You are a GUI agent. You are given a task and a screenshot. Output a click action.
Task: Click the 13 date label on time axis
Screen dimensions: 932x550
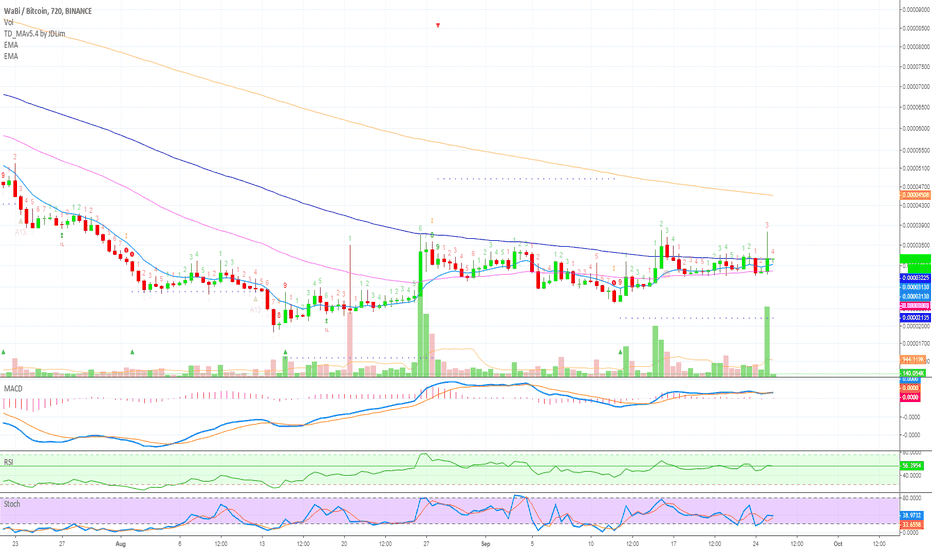coord(262,543)
